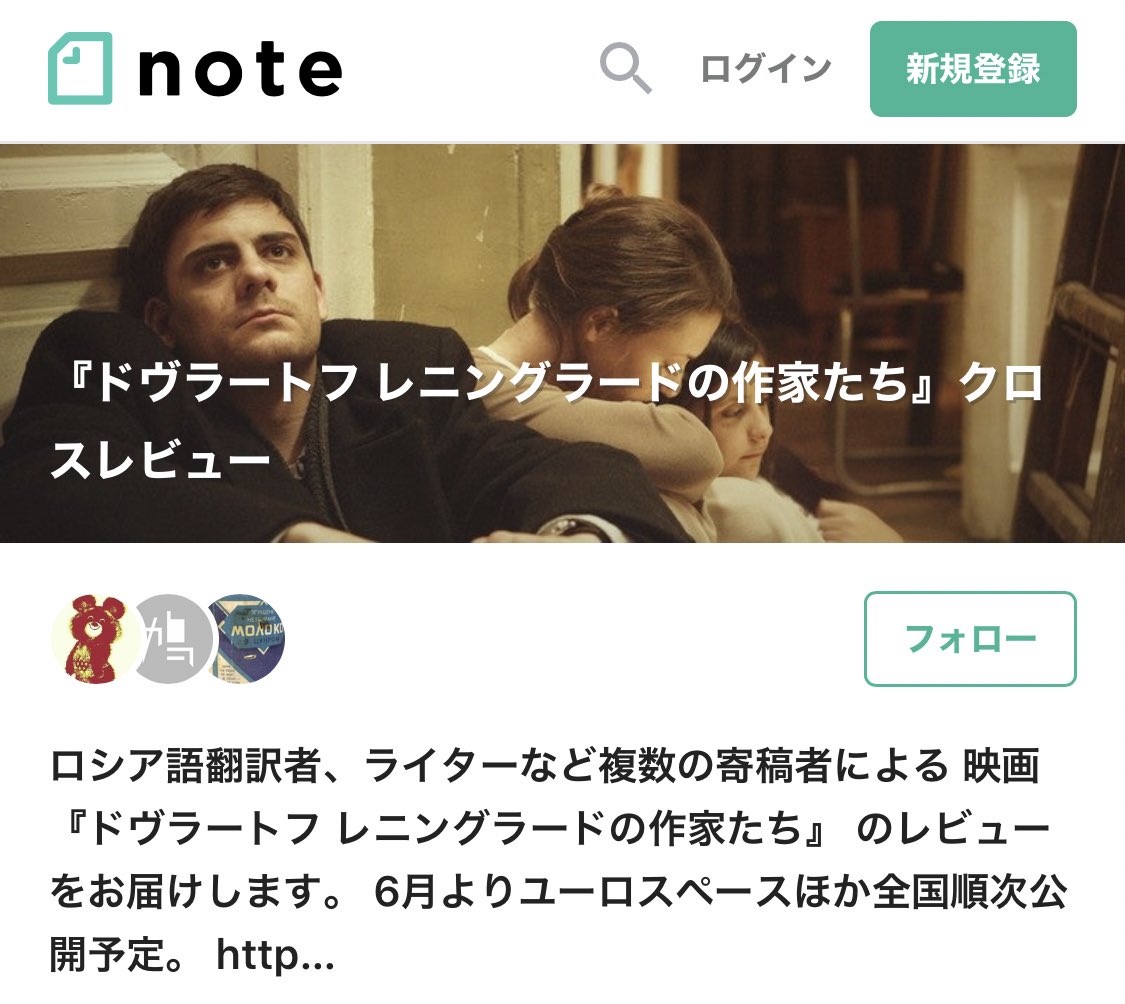The image size is (1125, 1004).
Task: Open search with the magnifying glass icon
Action: (625, 69)
